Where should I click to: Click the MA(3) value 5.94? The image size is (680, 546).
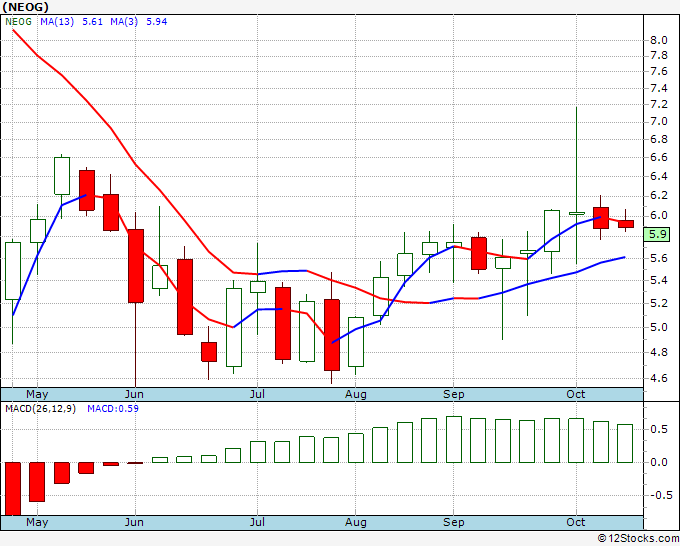(157, 22)
